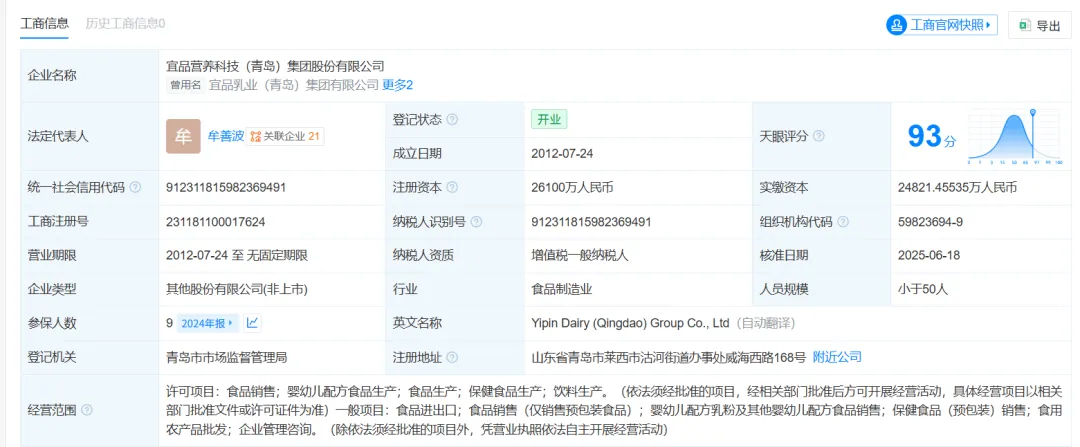Click the 牟 avatar of the legal representative
This screenshot has height=447, width=1080.
pos(183,136)
